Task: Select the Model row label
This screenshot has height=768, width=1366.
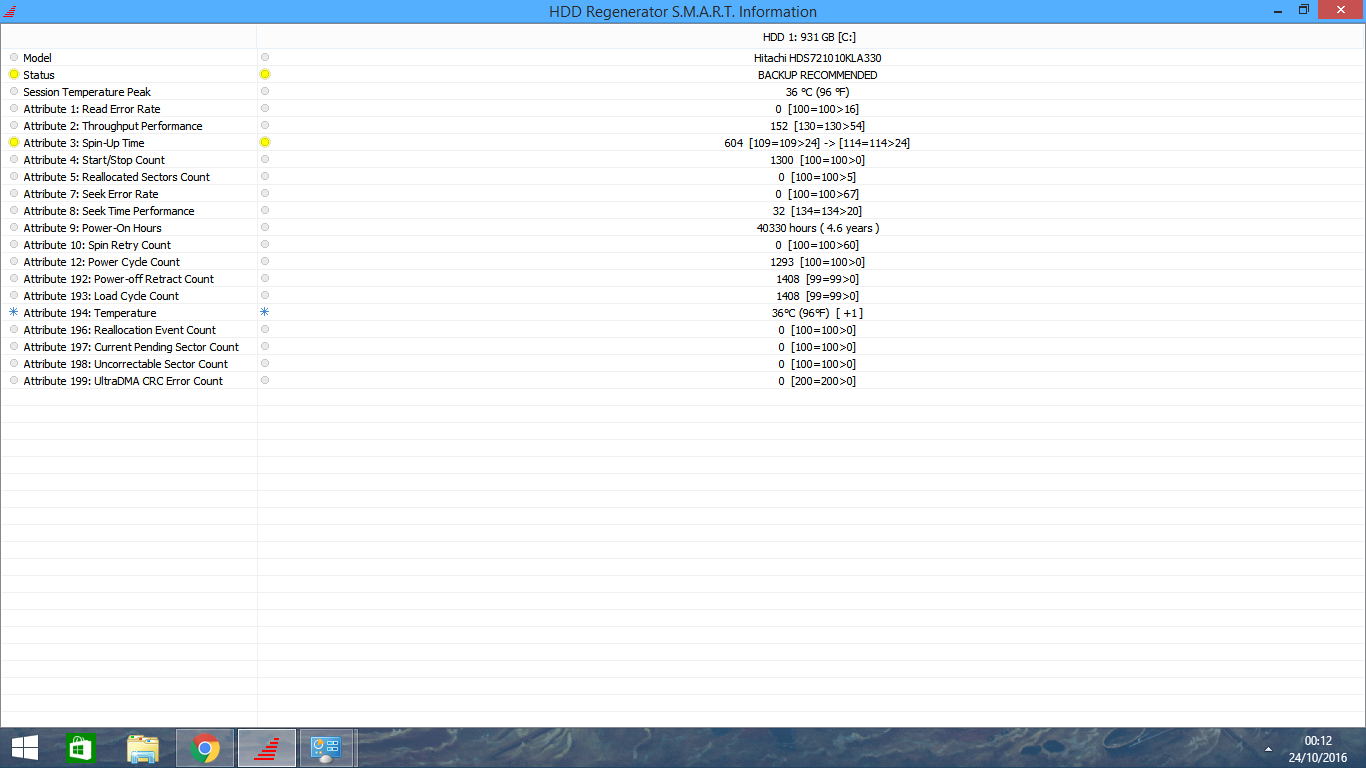Action: point(38,58)
